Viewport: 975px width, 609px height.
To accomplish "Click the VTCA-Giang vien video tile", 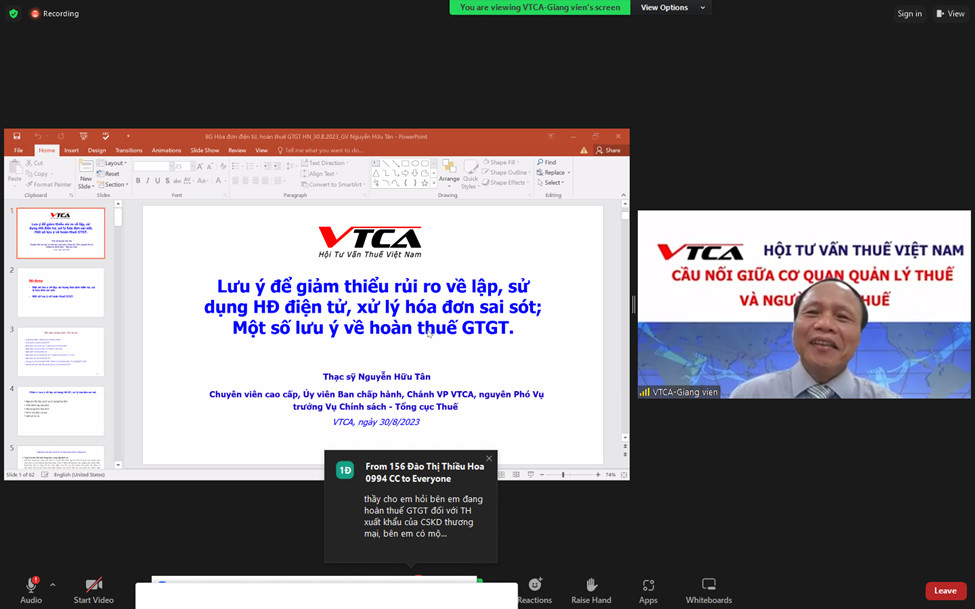I will (x=804, y=304).
